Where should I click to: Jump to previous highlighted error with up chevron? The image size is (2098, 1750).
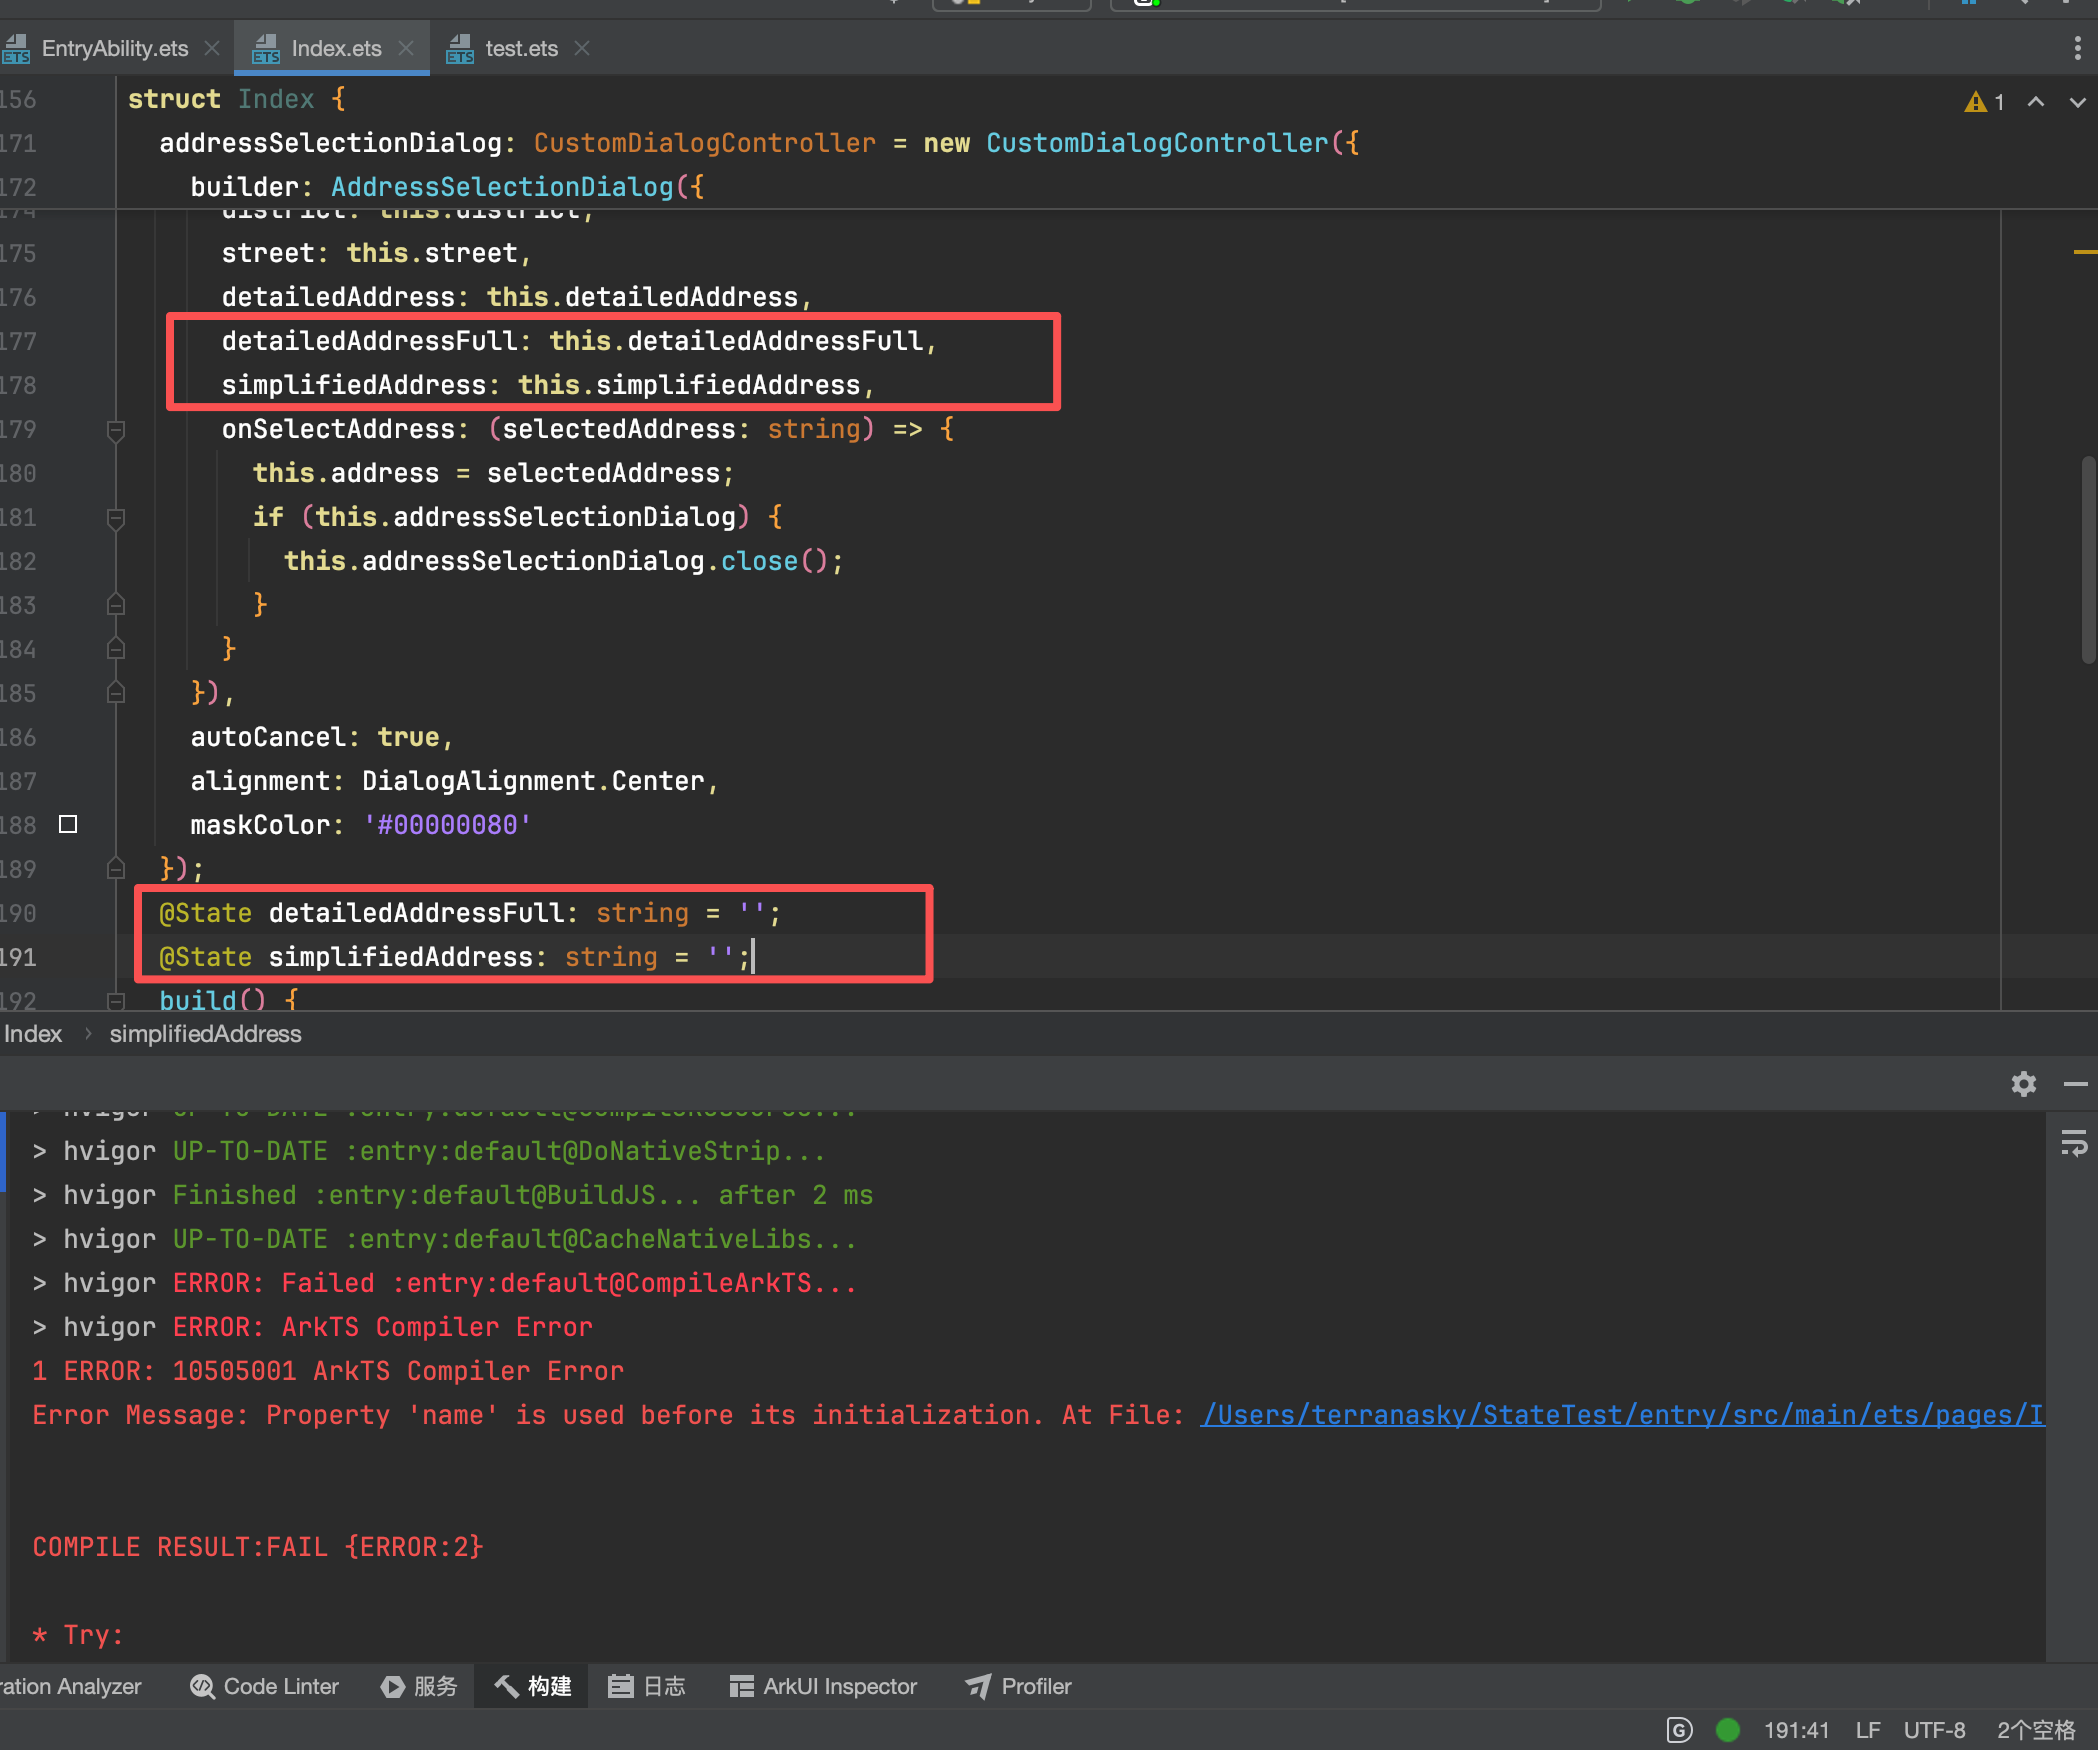click(2035, 102)
